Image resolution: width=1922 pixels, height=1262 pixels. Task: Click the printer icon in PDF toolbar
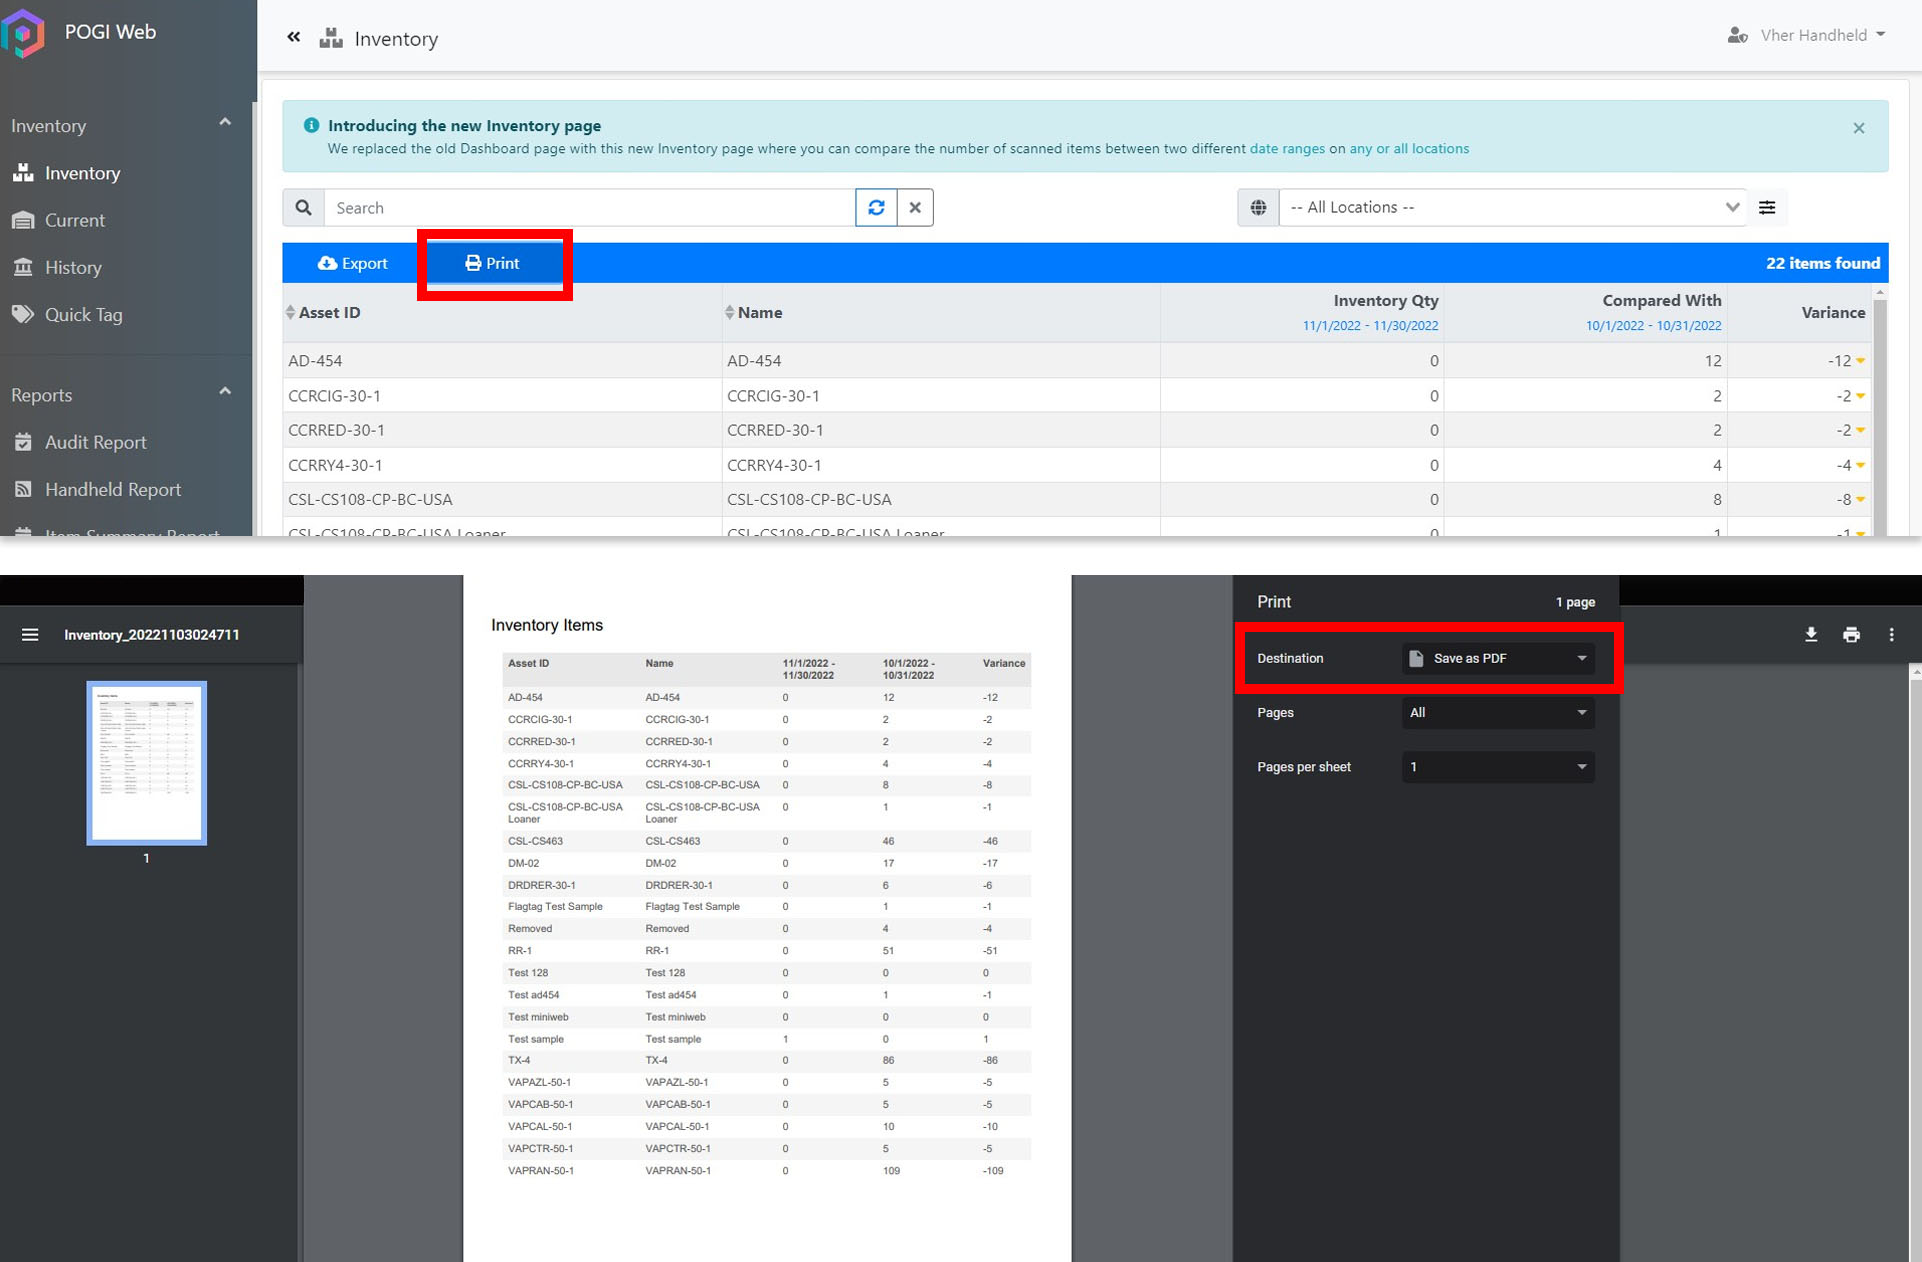coord(1851,635)
